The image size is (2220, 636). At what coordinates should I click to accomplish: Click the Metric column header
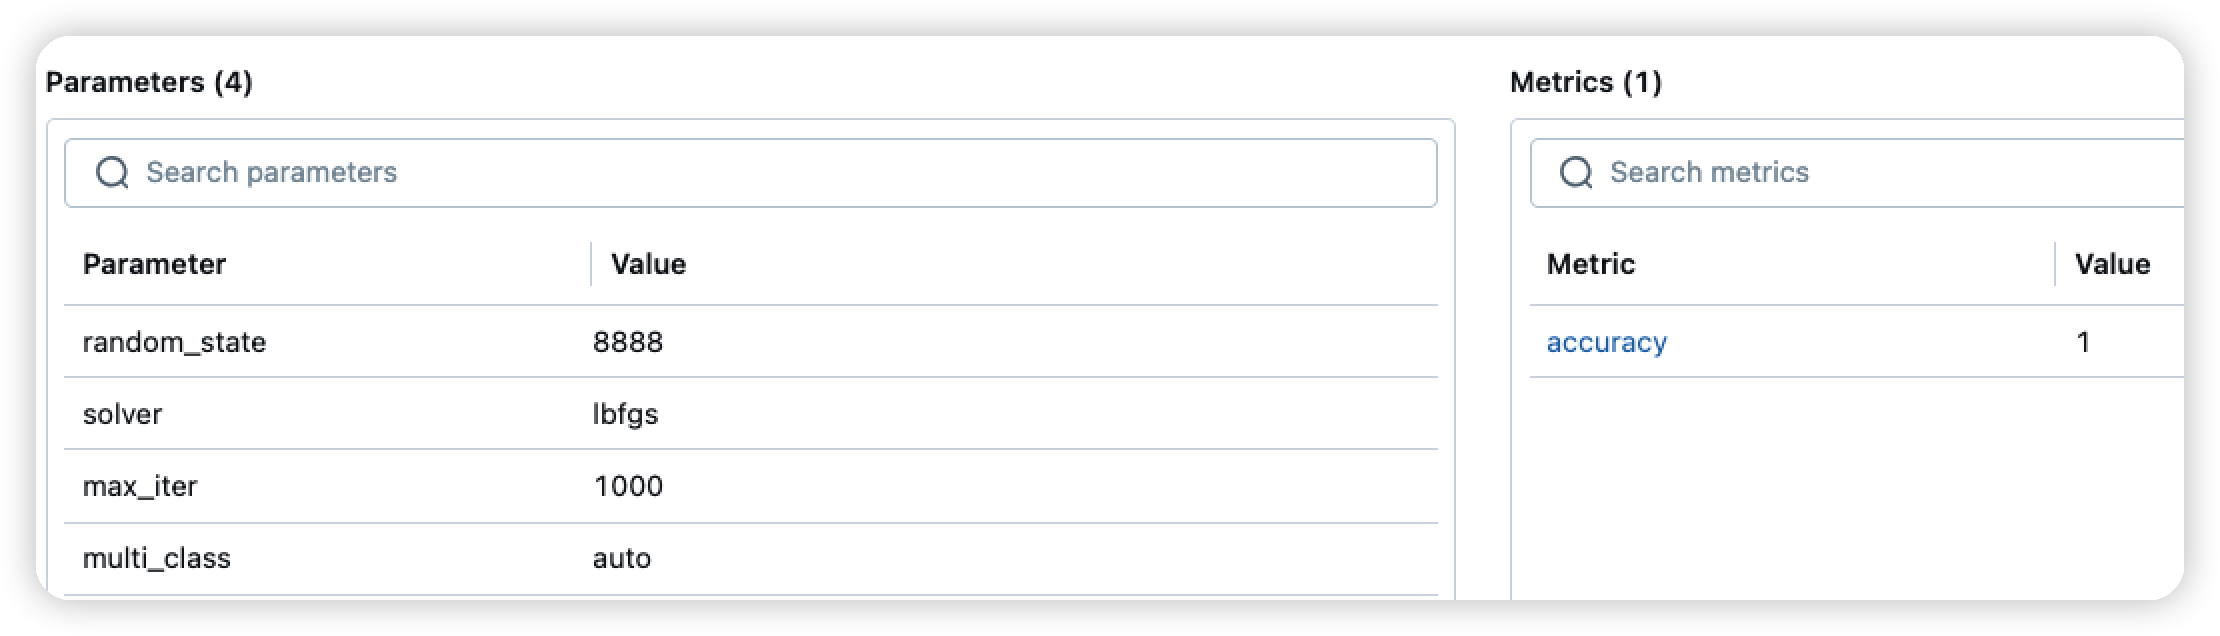(x=1590, y=264)
